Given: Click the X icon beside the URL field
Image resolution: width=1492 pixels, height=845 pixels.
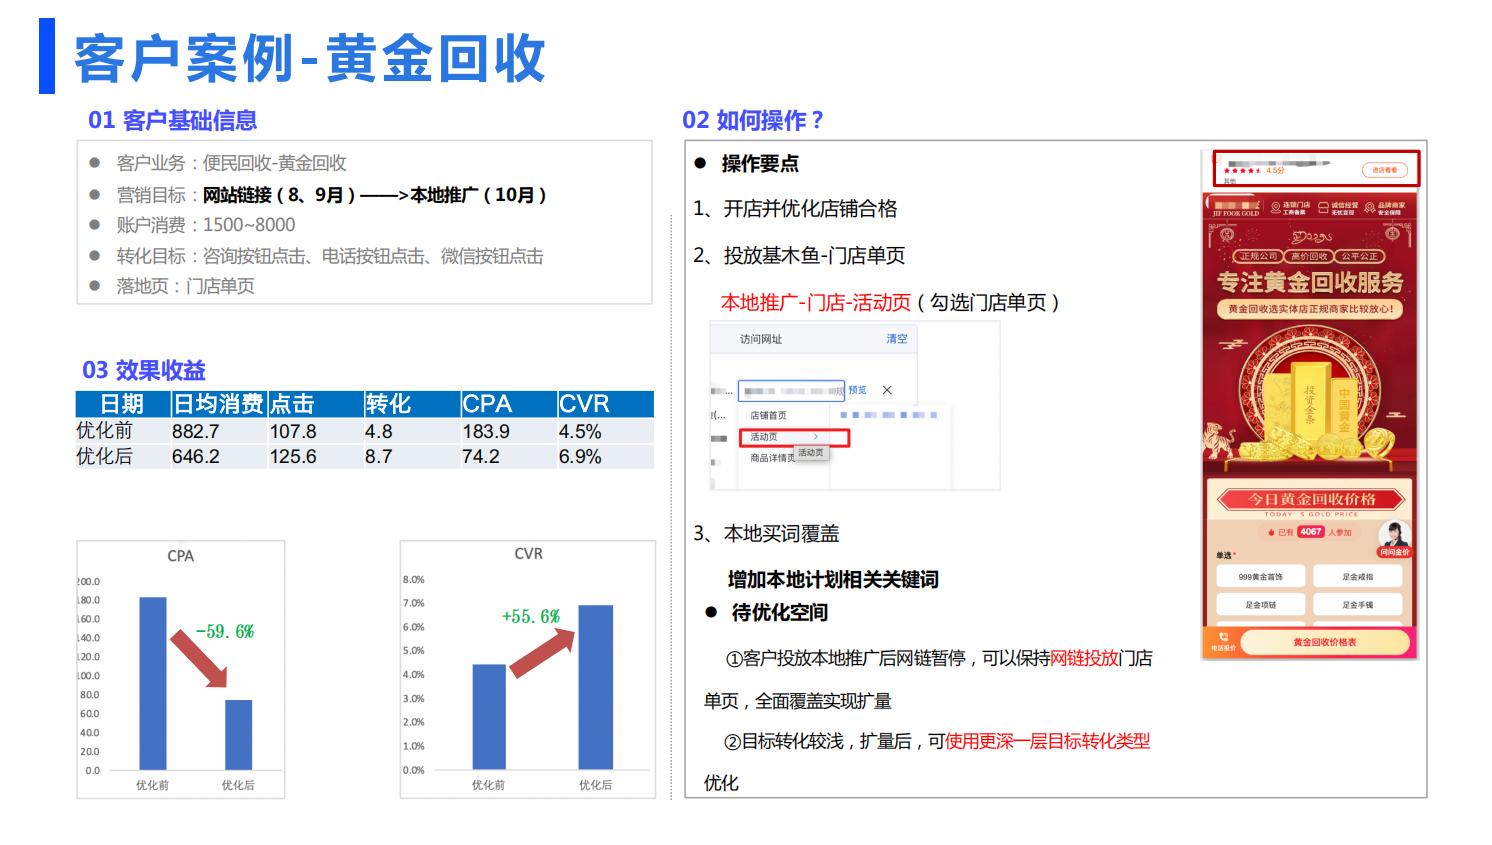Looking at the screenshot, I should (887, 390).
